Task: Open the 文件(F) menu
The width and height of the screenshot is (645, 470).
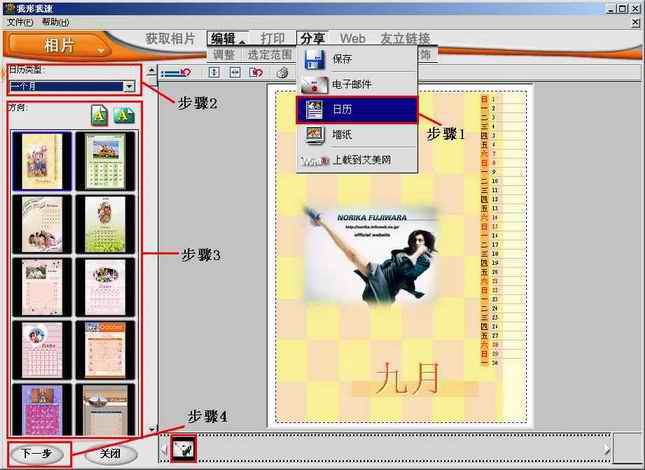Action: (20, 22)
